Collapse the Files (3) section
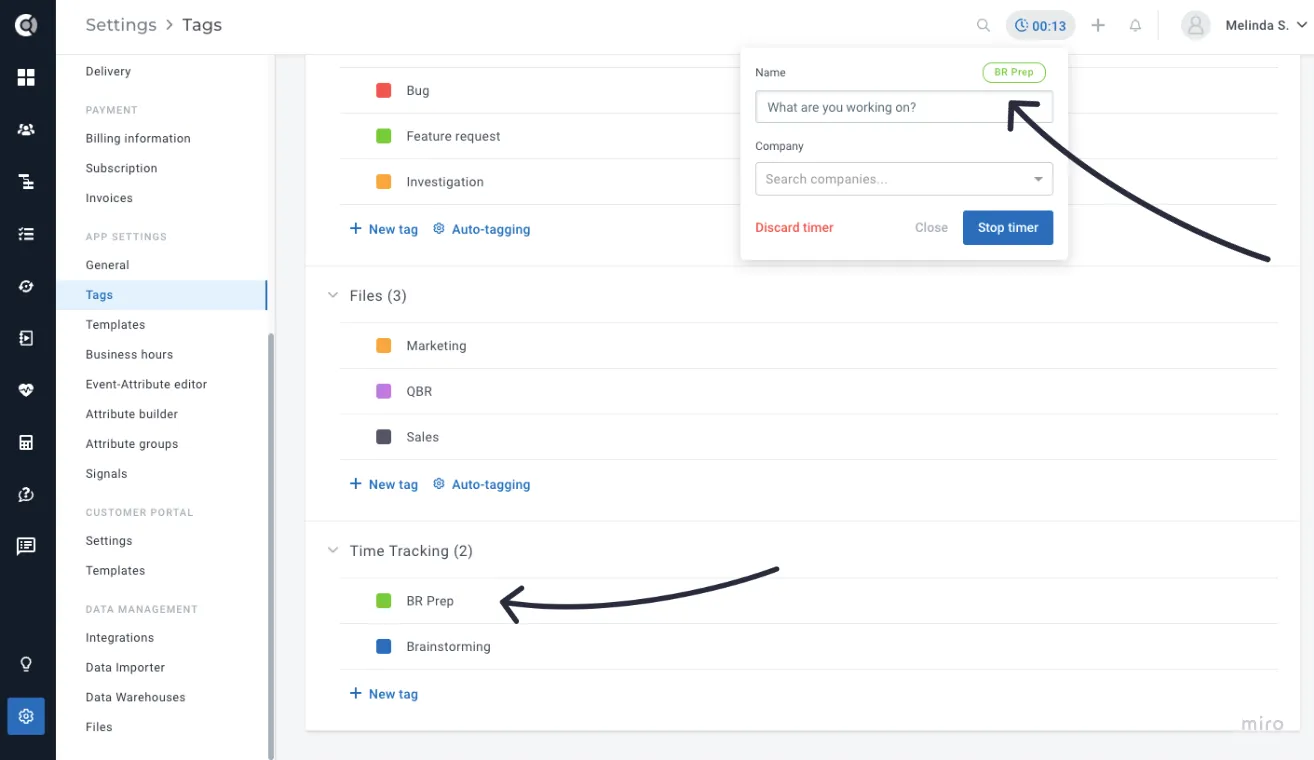This screenshot has height=760, width=1314. [x=333, y=296]
